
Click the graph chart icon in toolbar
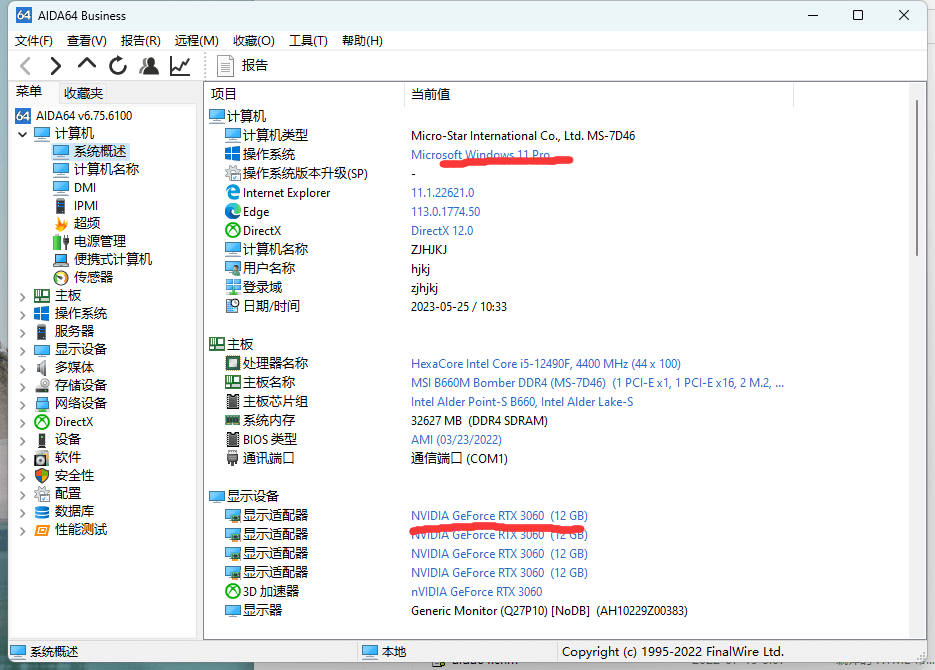click(x=180, y=66)
